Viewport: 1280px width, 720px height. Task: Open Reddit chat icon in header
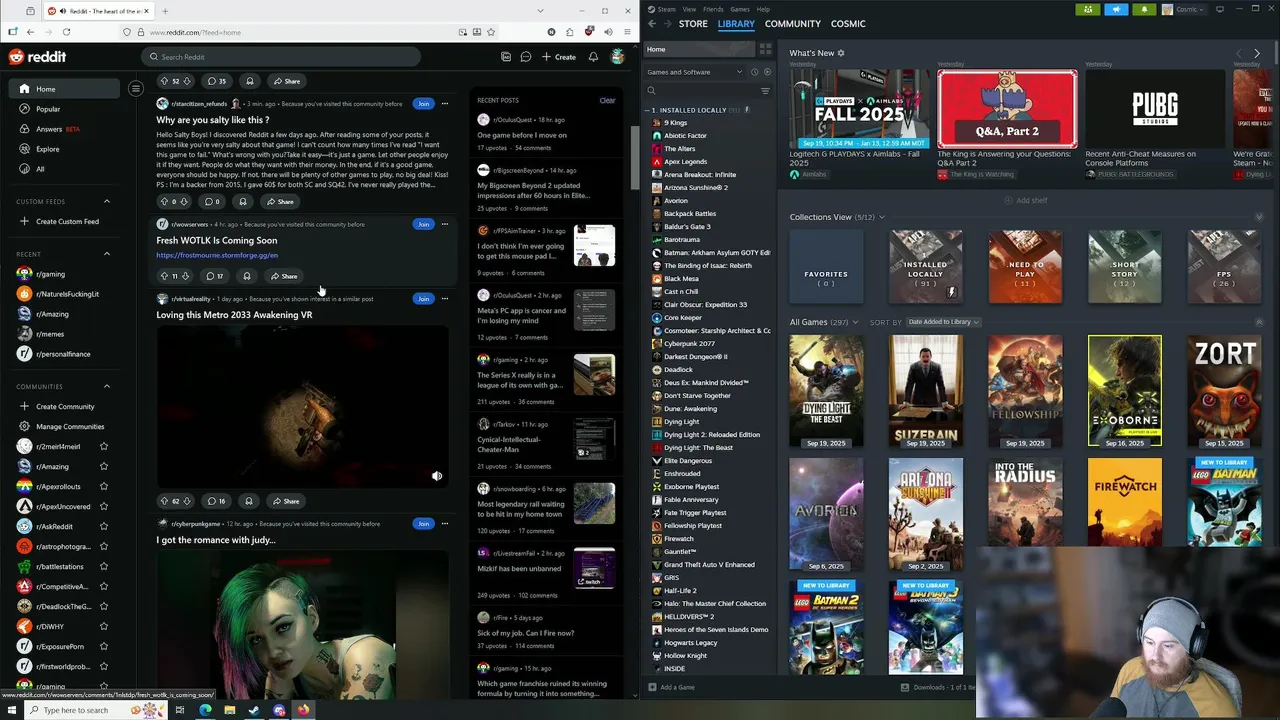coord(525,57)
